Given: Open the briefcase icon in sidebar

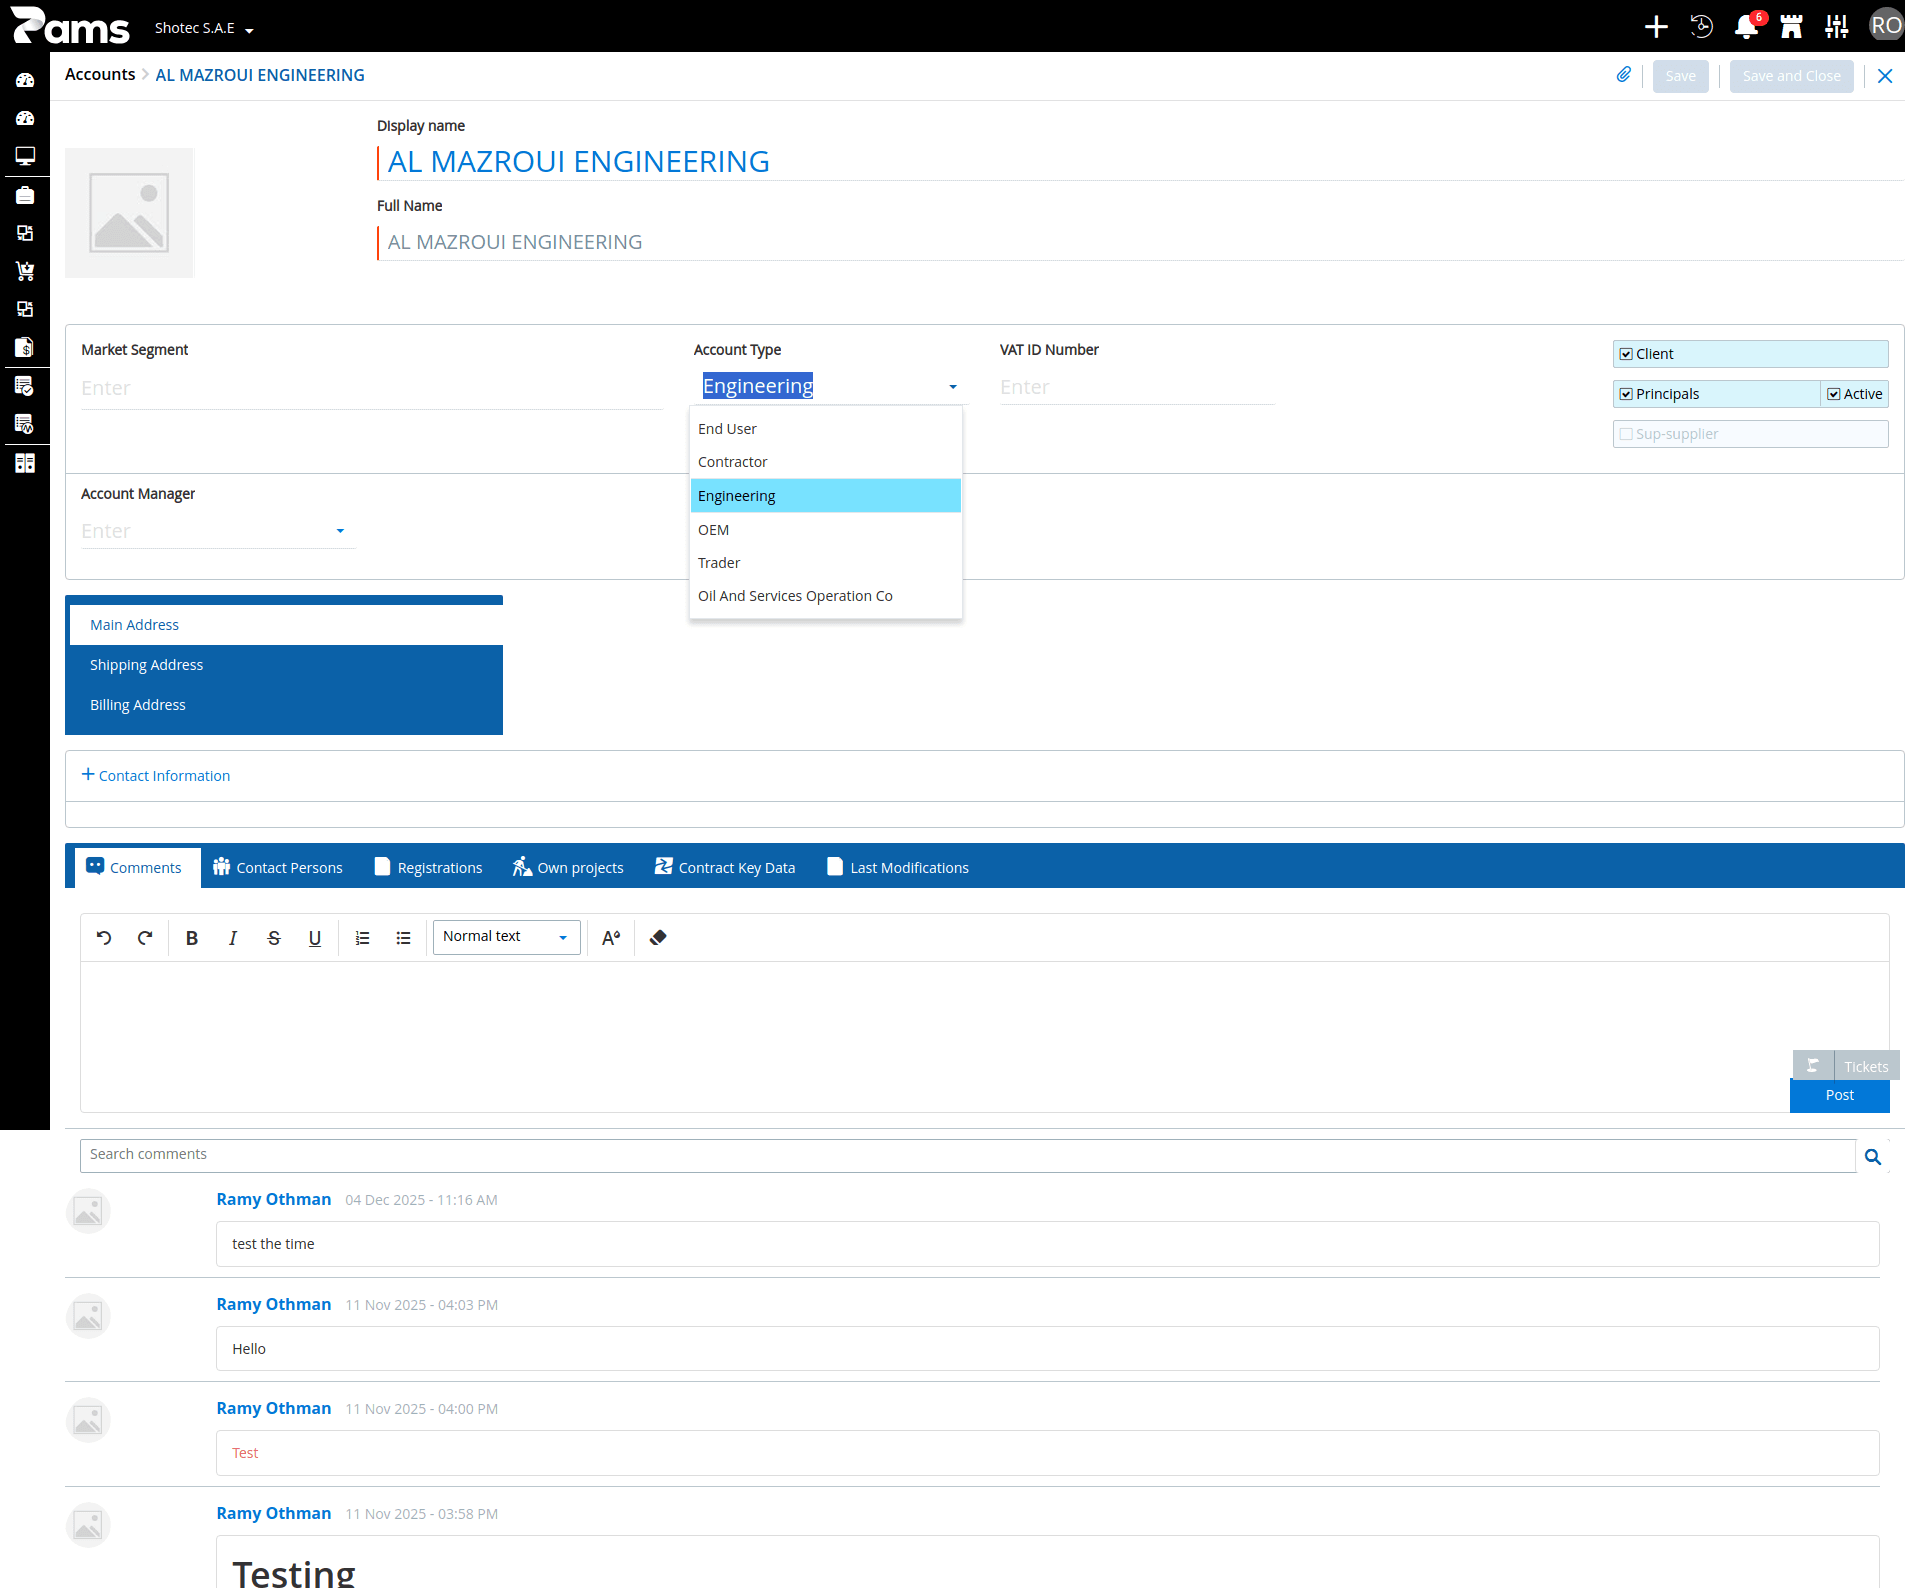Looking at the screenshot, I should point(25,195).
